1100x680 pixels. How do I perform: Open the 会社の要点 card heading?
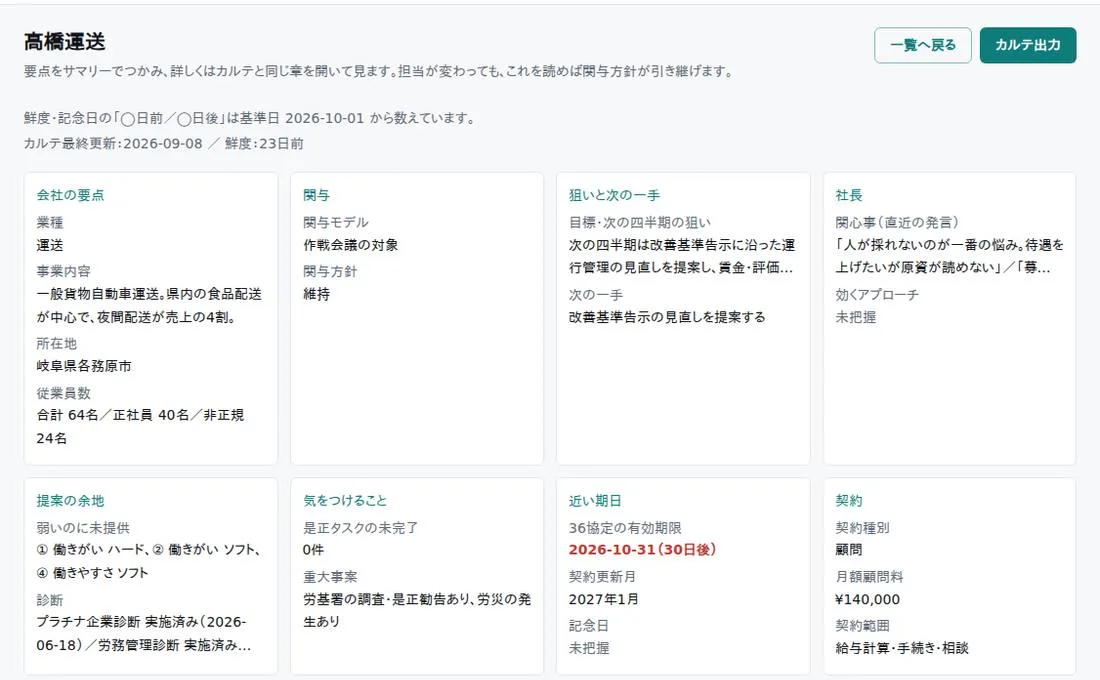coord(70,195)
